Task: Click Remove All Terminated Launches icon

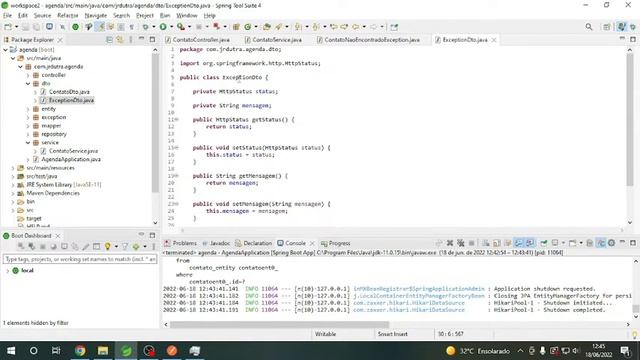Action: pos(461,243)
